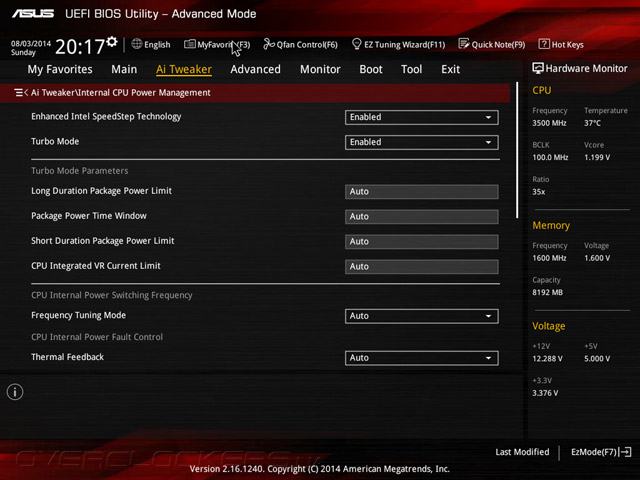Click the Quick Note pencil icon

click(464, 44)
